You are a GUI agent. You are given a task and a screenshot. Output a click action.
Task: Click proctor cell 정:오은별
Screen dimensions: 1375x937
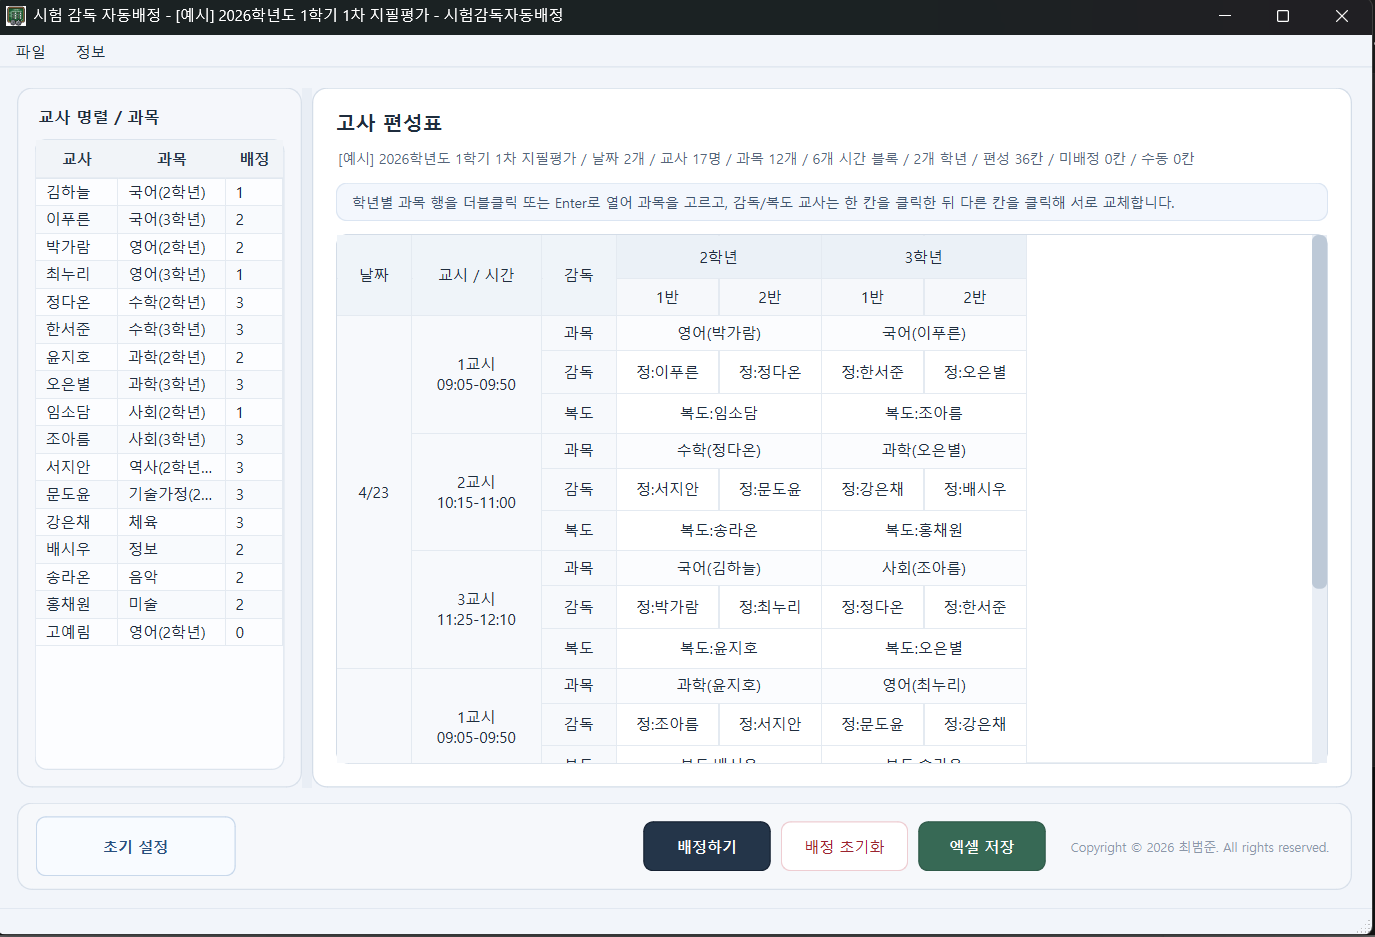click(975, 372)
